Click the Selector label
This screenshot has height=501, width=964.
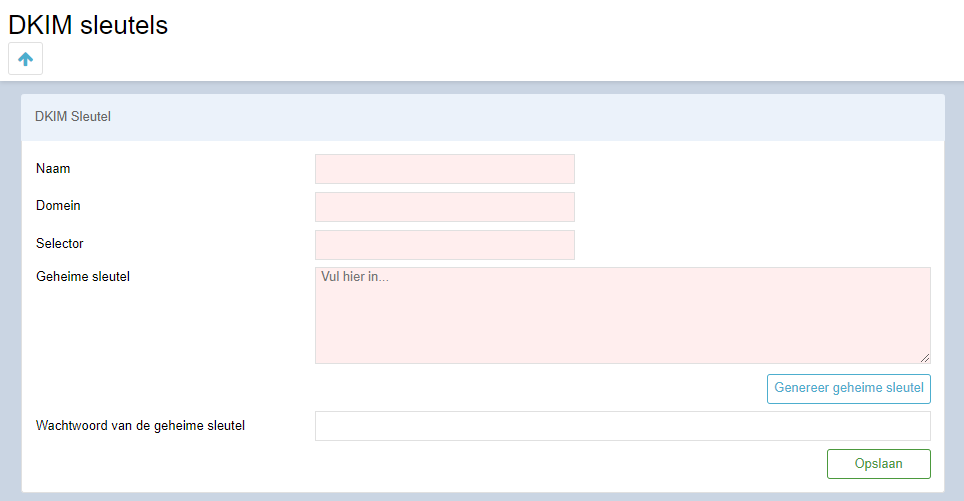click(60, 243)
